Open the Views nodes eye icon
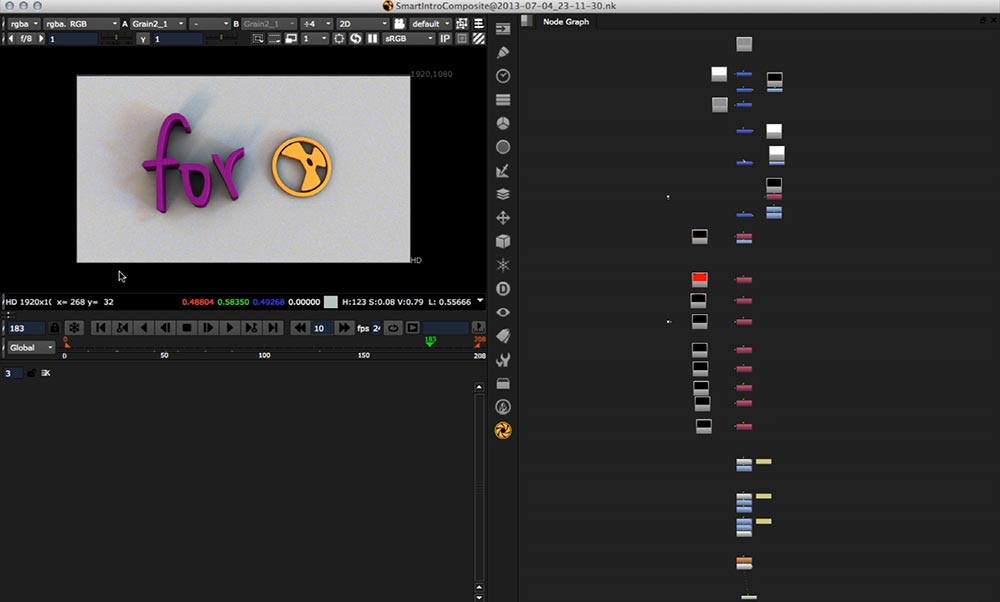Viewport: 1000px width, 602px height. click(x=503, y=312)
